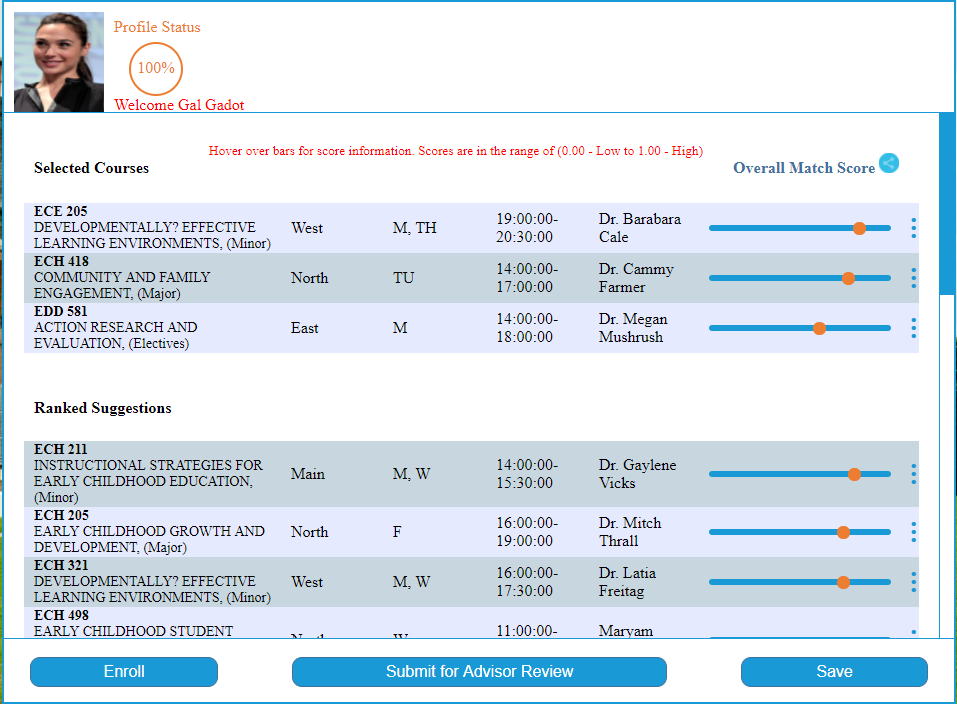Viewport: 957px width, 704px height.
Task: Open three-dot menu for EDD 581 course
Action: [913, 328]
